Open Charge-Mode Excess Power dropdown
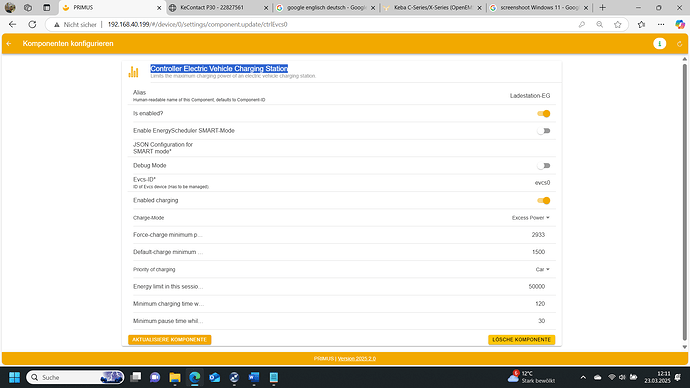Screen dimensions: 690x388 click(x=531, y=218)
